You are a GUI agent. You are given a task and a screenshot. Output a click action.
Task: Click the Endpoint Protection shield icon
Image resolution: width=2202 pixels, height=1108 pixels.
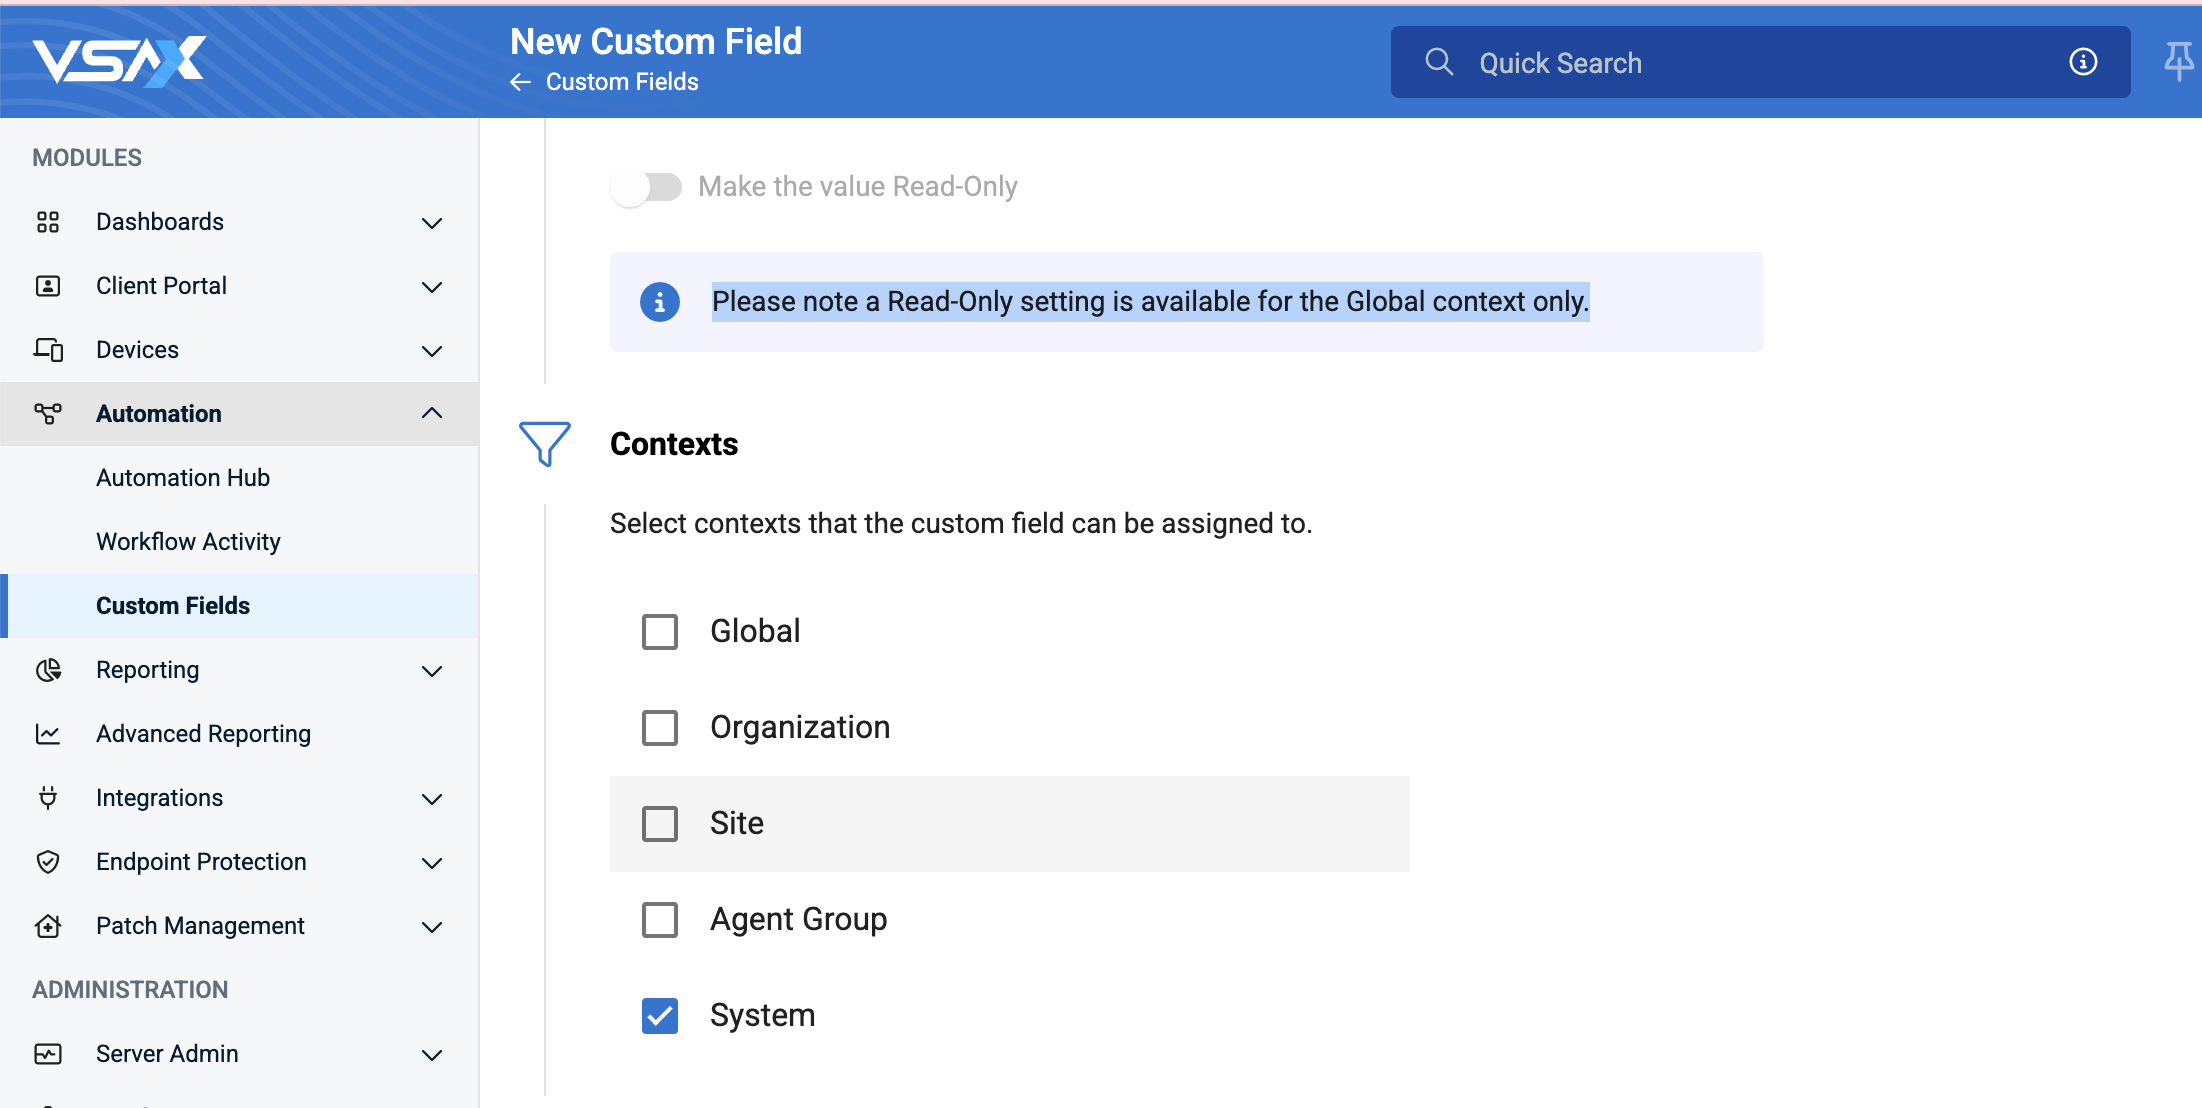[x=48, y=861]
